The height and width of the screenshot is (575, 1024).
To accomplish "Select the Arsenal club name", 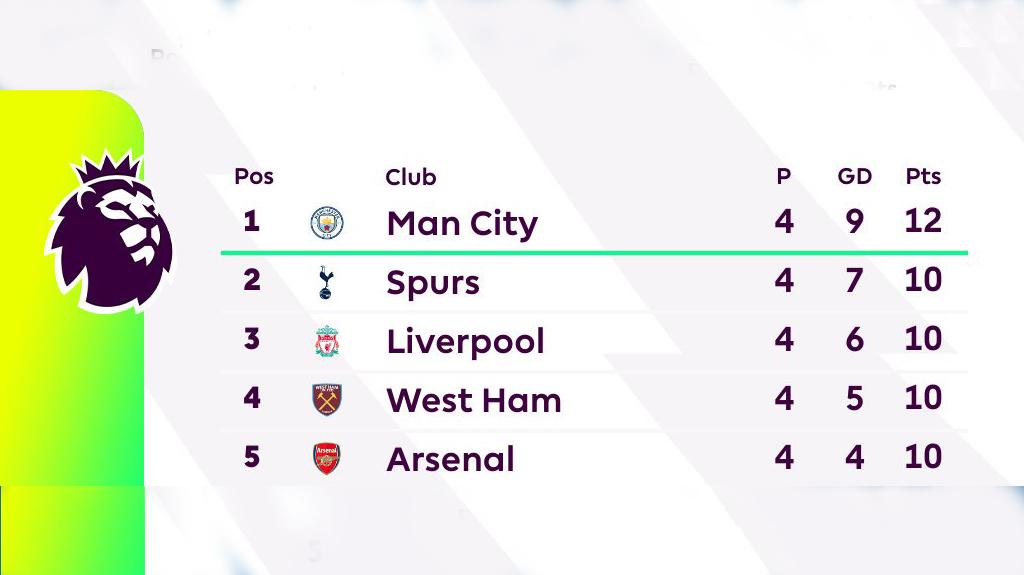I will pos(450,460).
